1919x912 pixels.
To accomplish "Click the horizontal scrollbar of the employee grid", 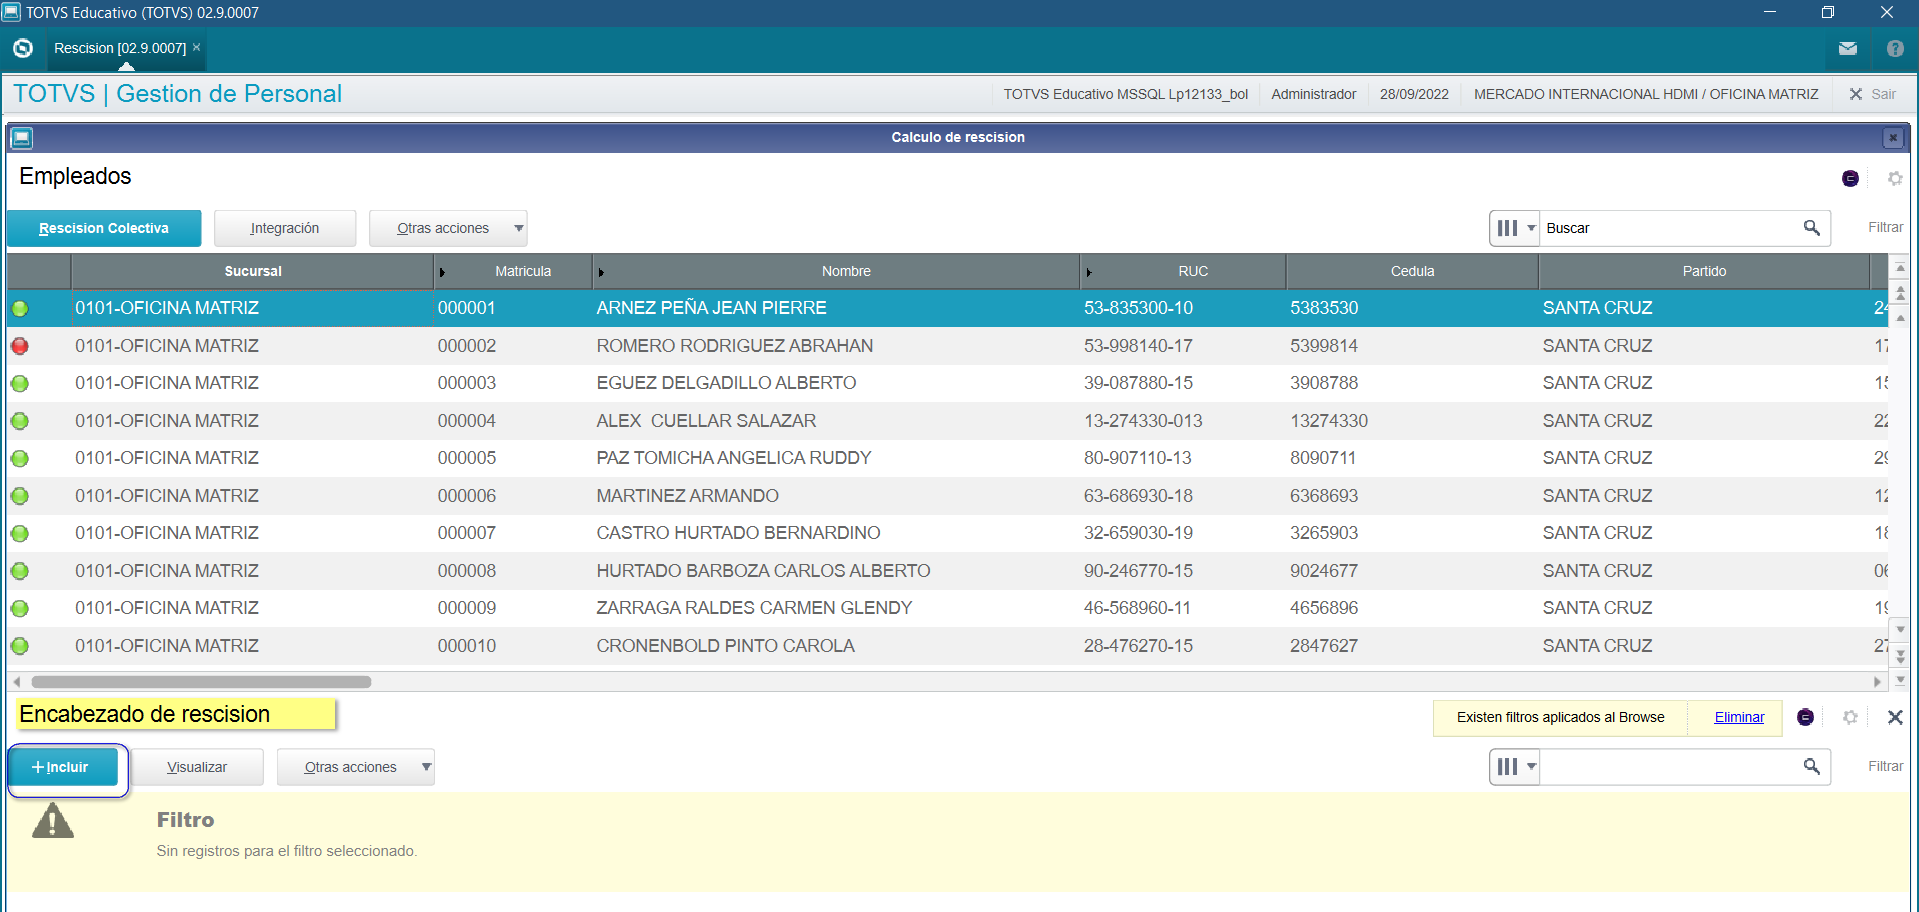I will (x=200, y=682).
